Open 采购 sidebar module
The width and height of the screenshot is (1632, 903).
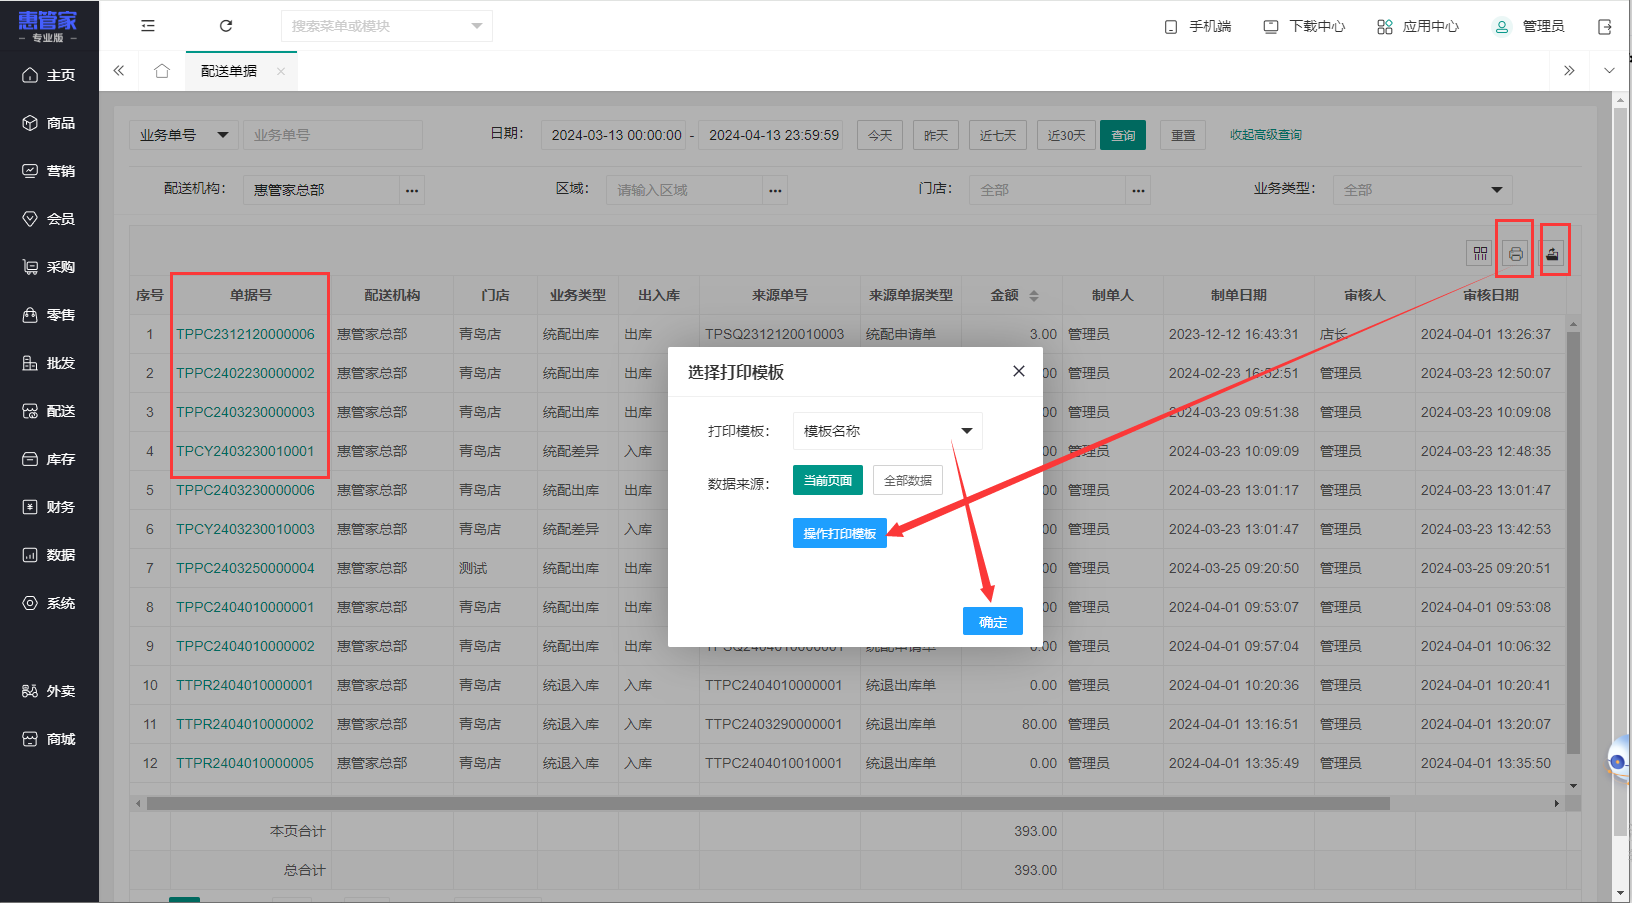[49, 267]
